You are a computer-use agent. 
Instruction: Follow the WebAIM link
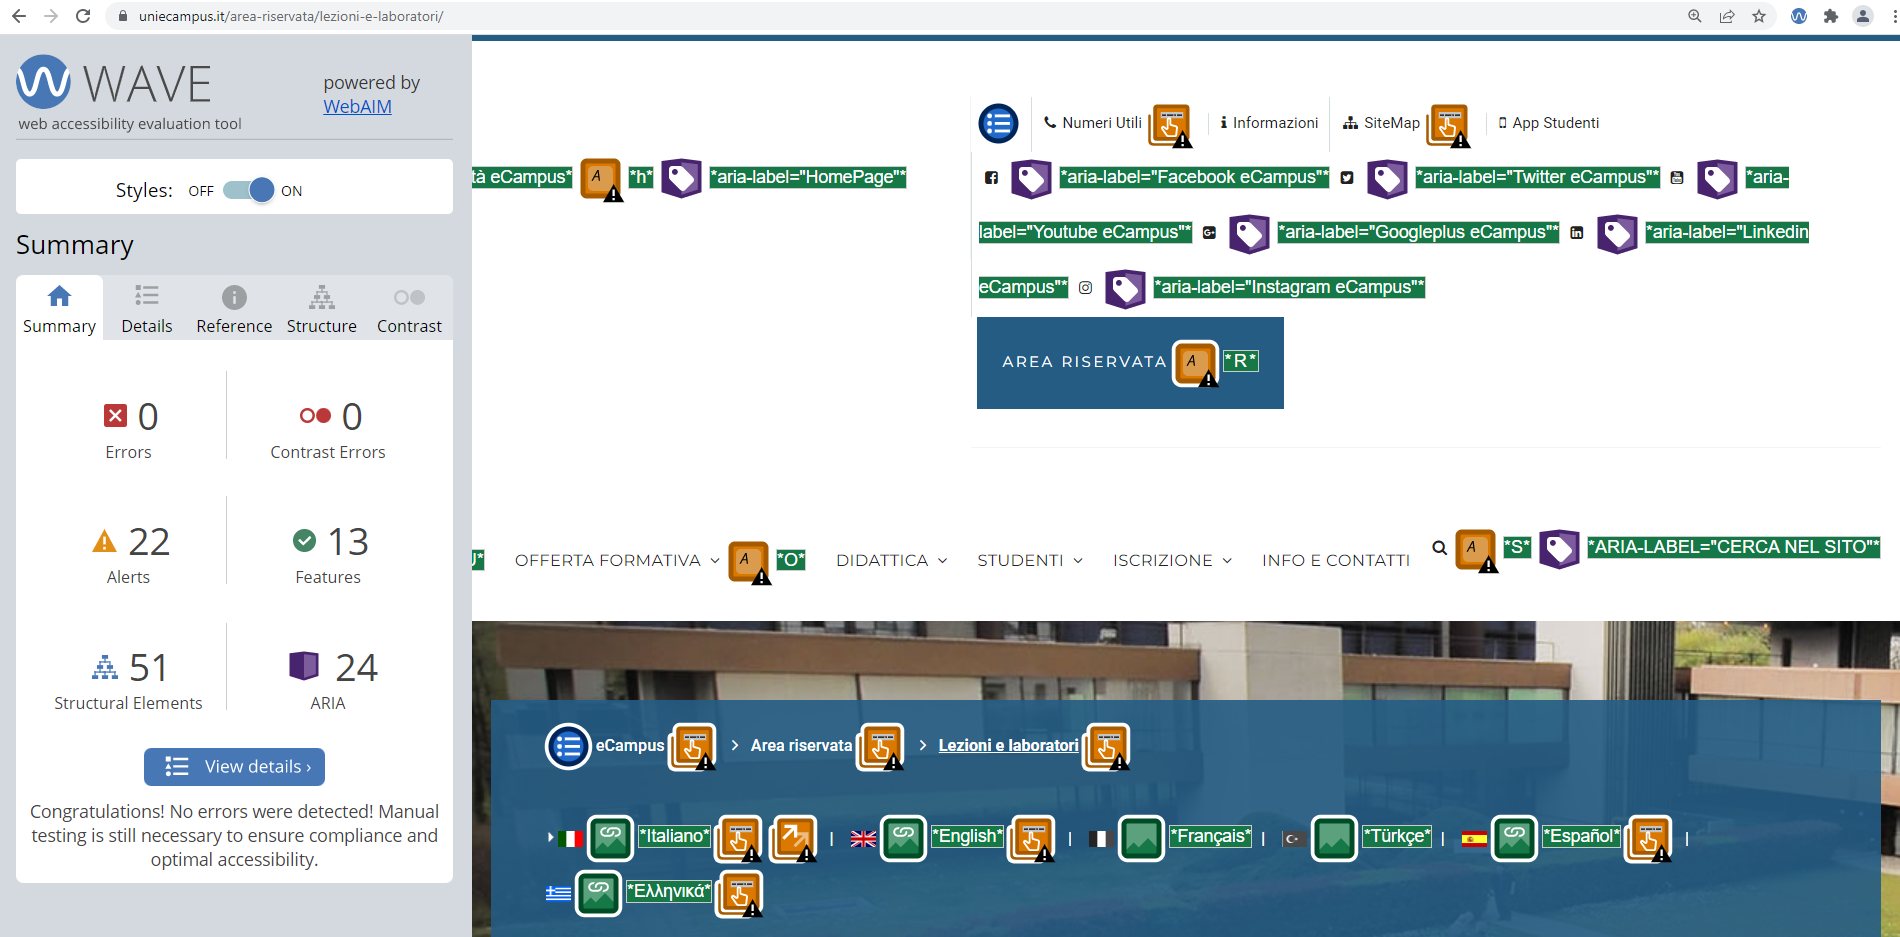[357, 107]
